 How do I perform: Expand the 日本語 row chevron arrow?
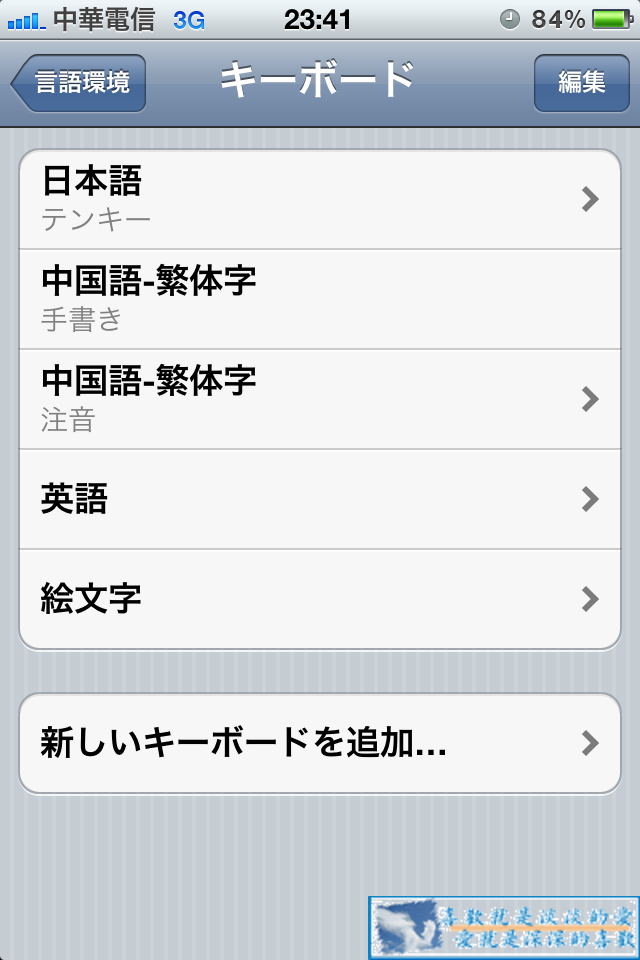(x=590, y=199)
